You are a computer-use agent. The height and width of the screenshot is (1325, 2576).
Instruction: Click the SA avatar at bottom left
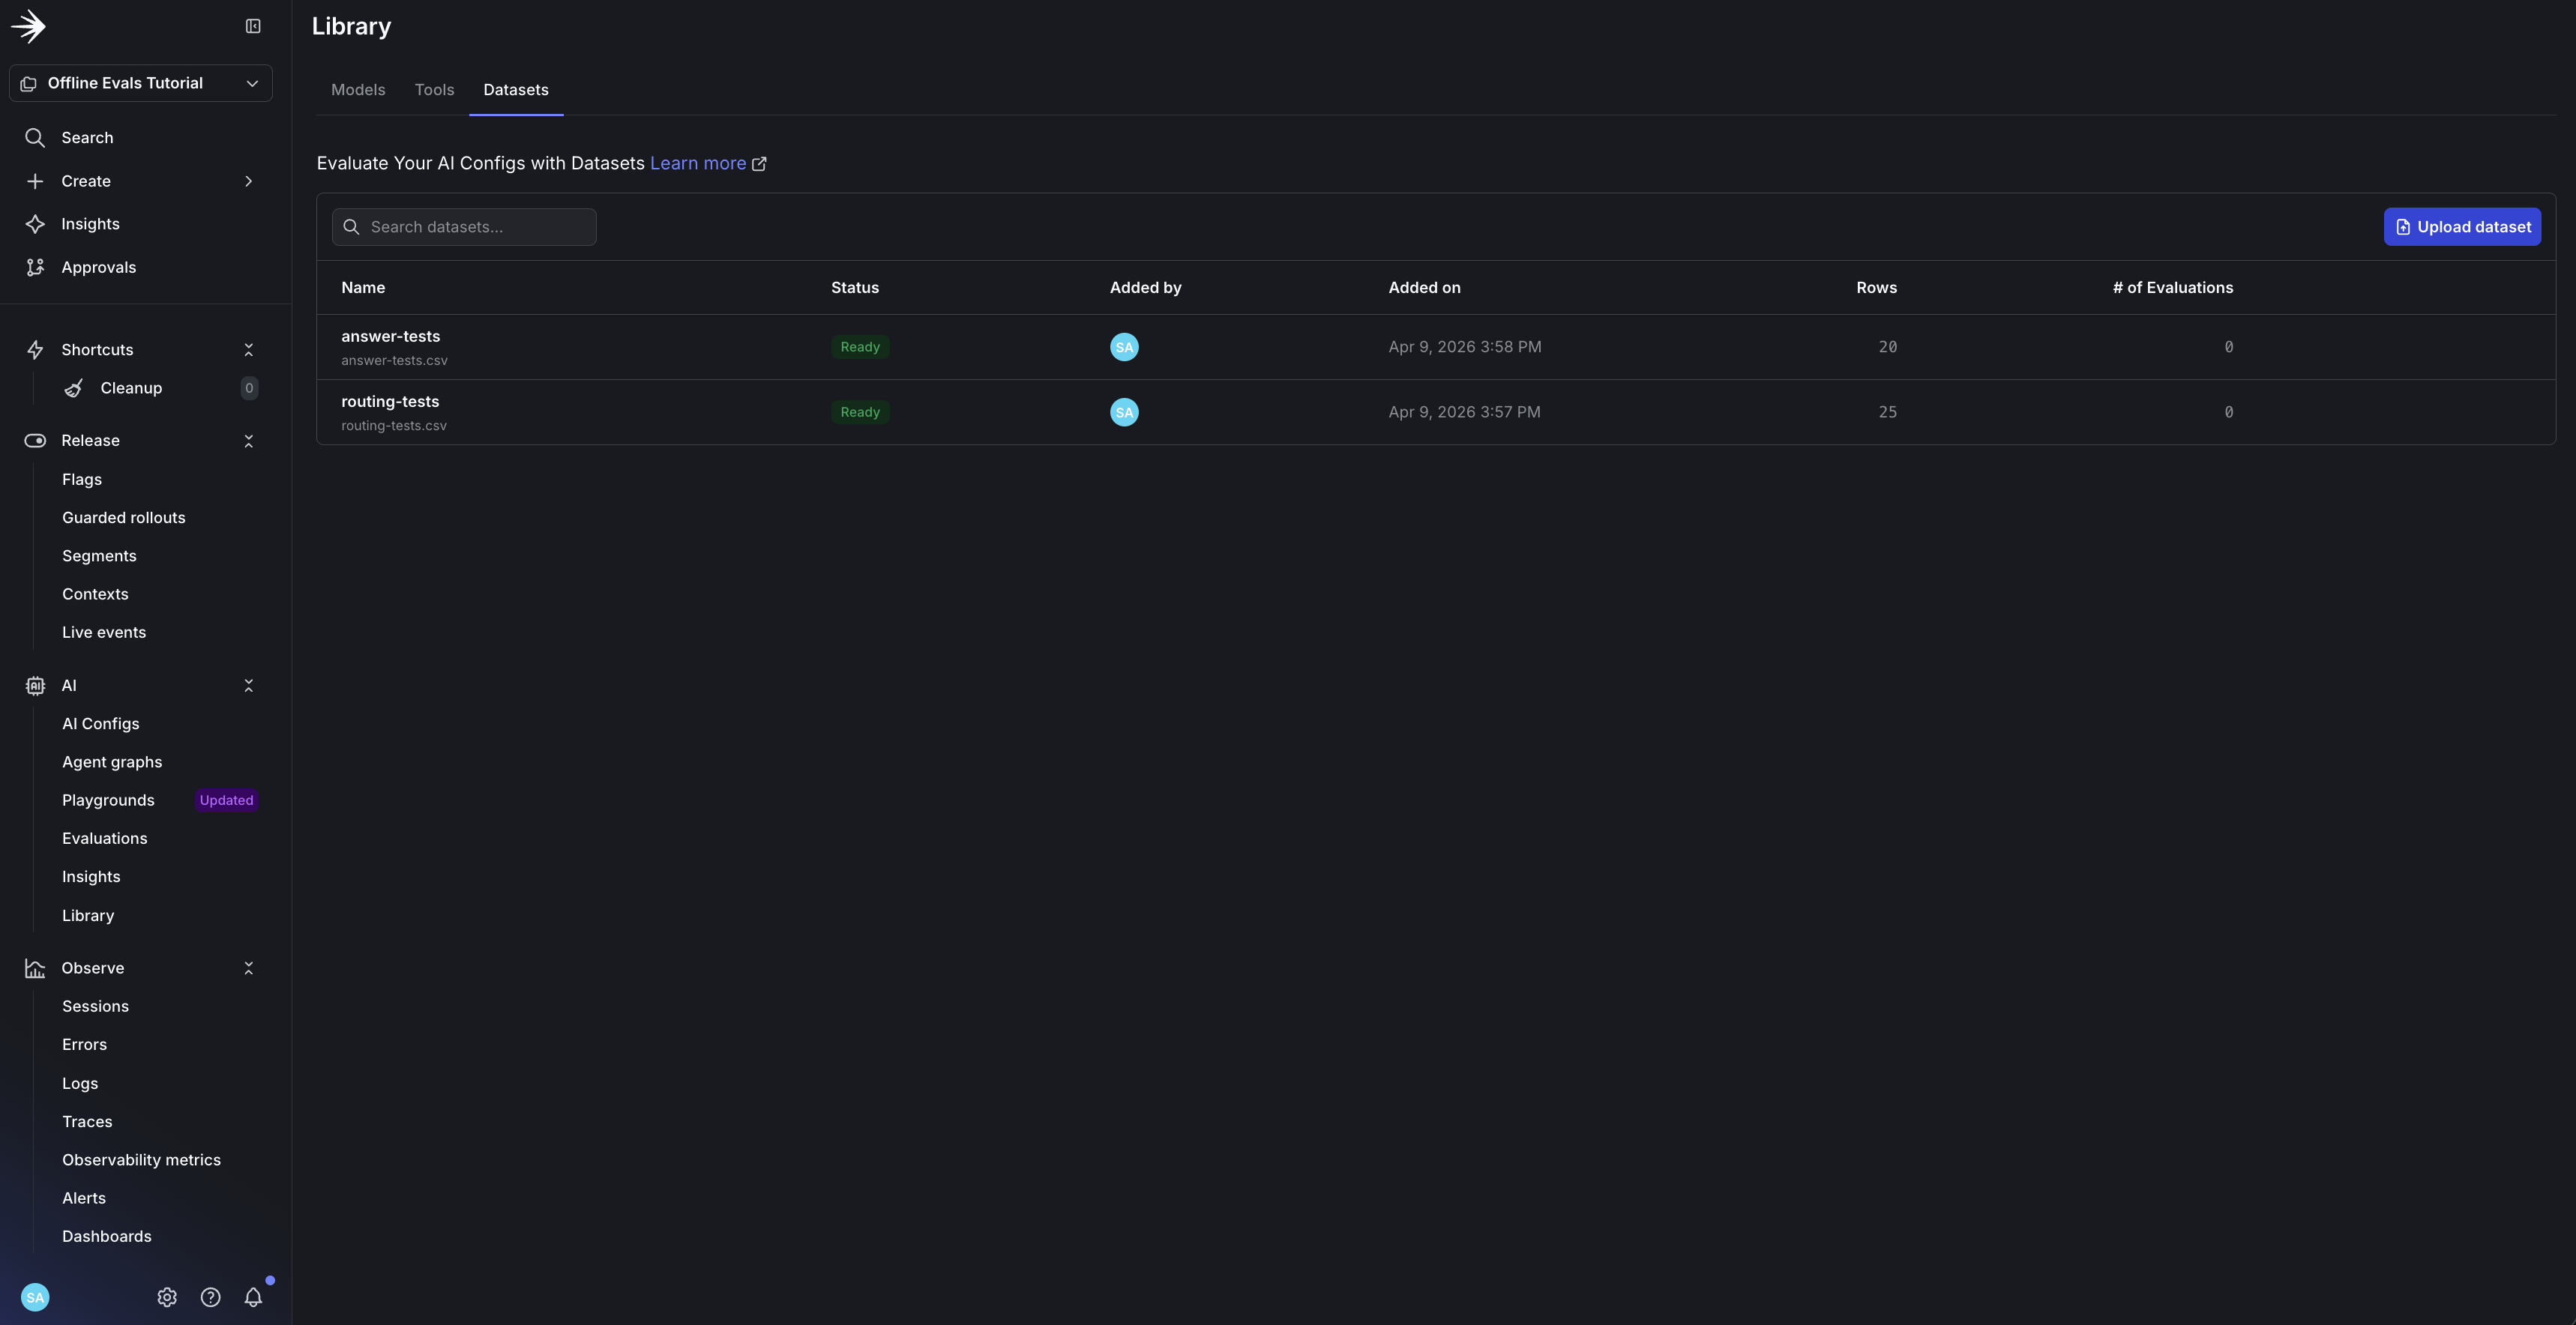35,1296
